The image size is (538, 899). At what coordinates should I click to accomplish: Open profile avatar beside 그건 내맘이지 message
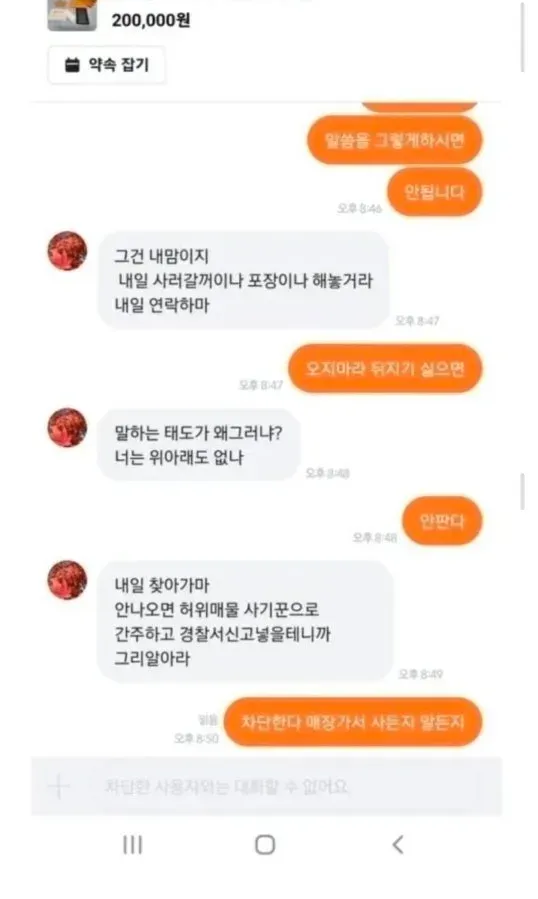pyautogui.click(x=67, y=251)
